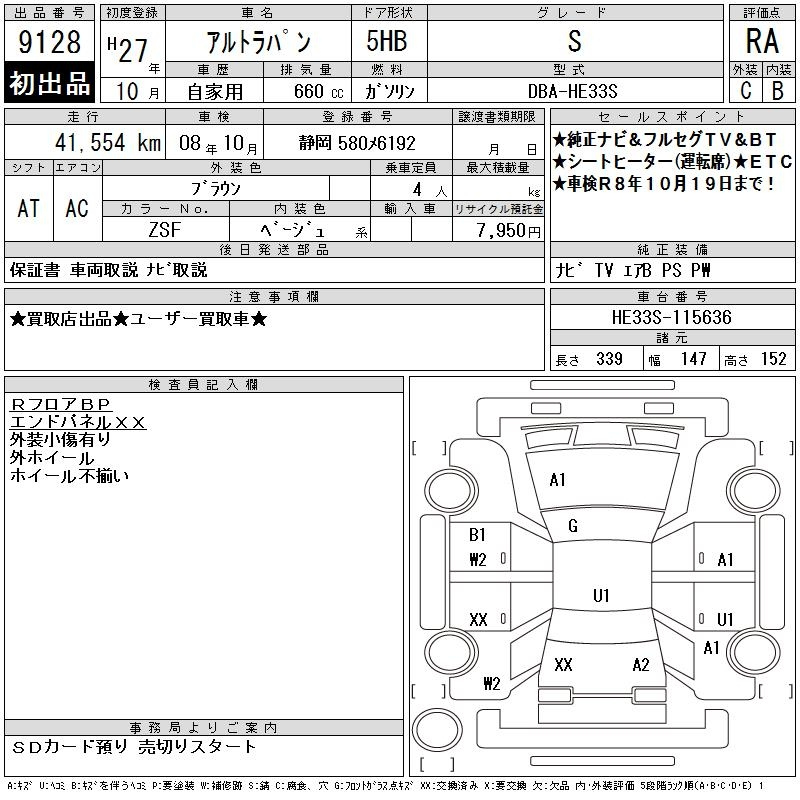The height and width of the screenshot is (800, 800).
Task: Click the U1 mark on the car roof
Action: (601, 596)
